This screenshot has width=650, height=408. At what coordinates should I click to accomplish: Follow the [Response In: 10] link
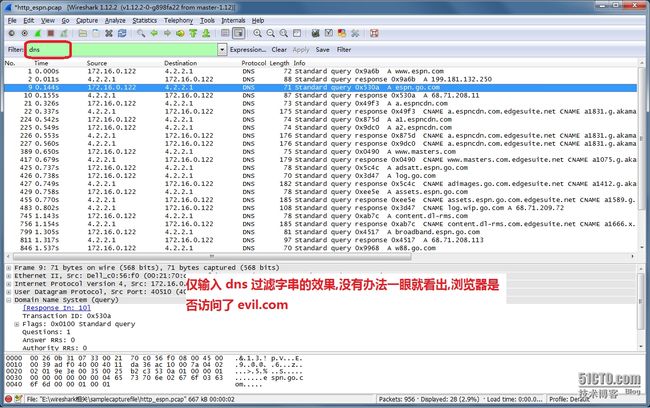56,308
